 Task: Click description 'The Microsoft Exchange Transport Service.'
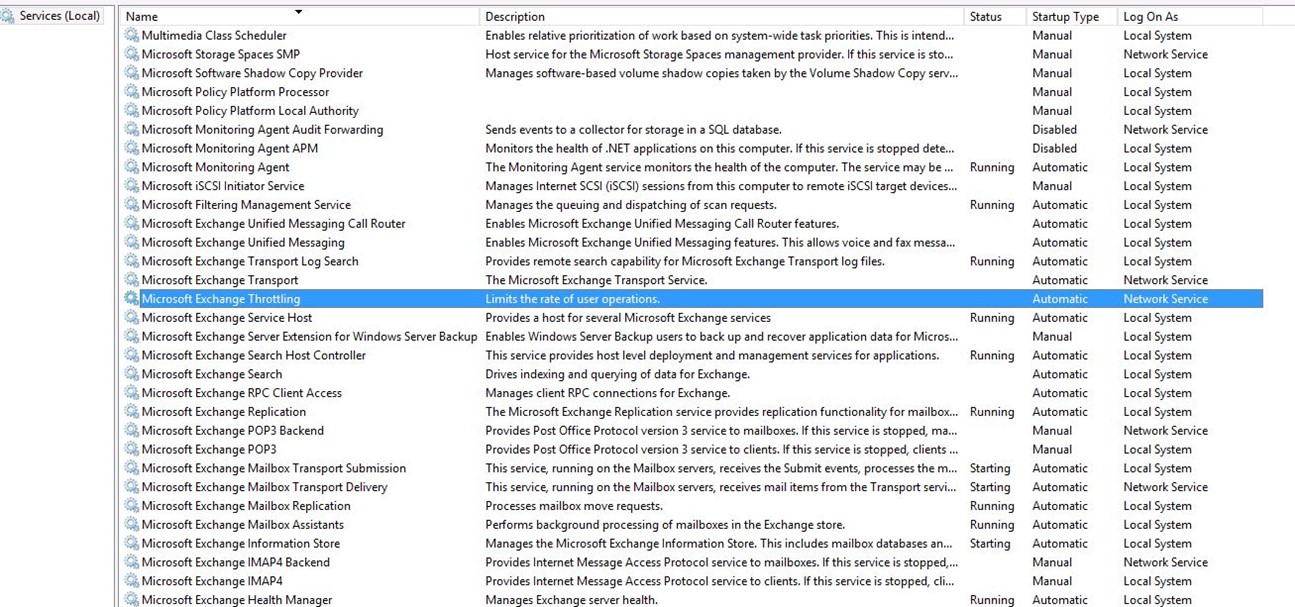[596, 280]
